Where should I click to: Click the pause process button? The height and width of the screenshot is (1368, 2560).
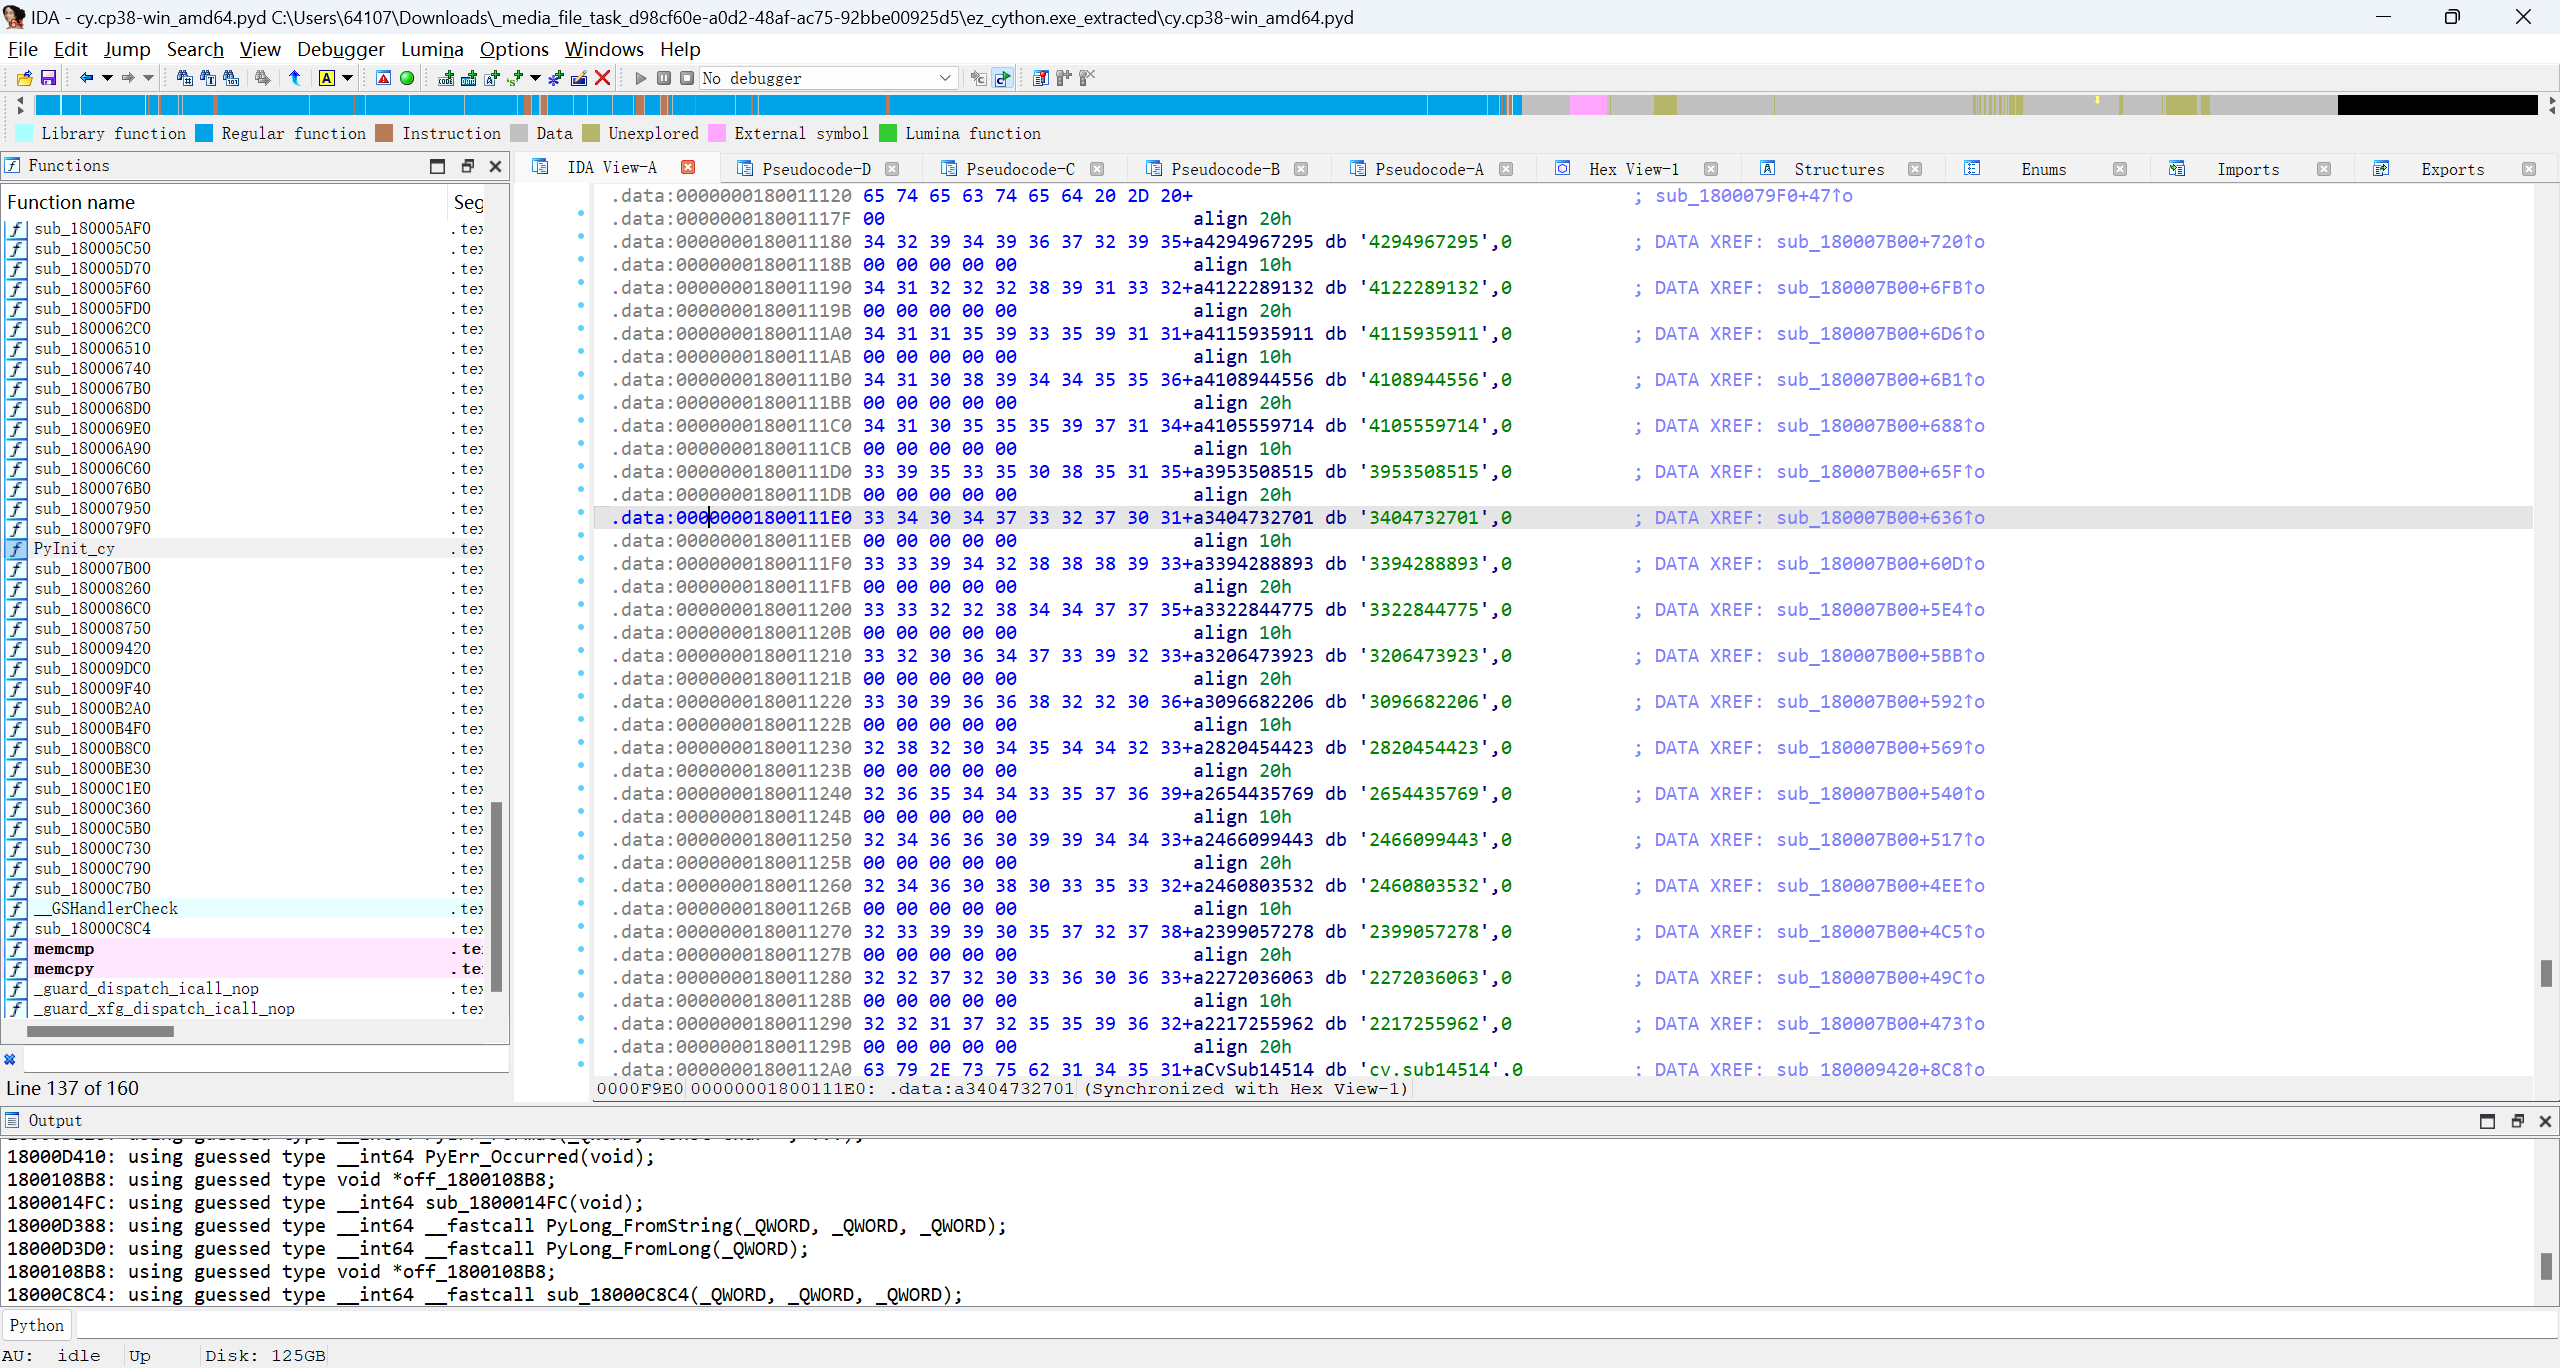(664, 78)
